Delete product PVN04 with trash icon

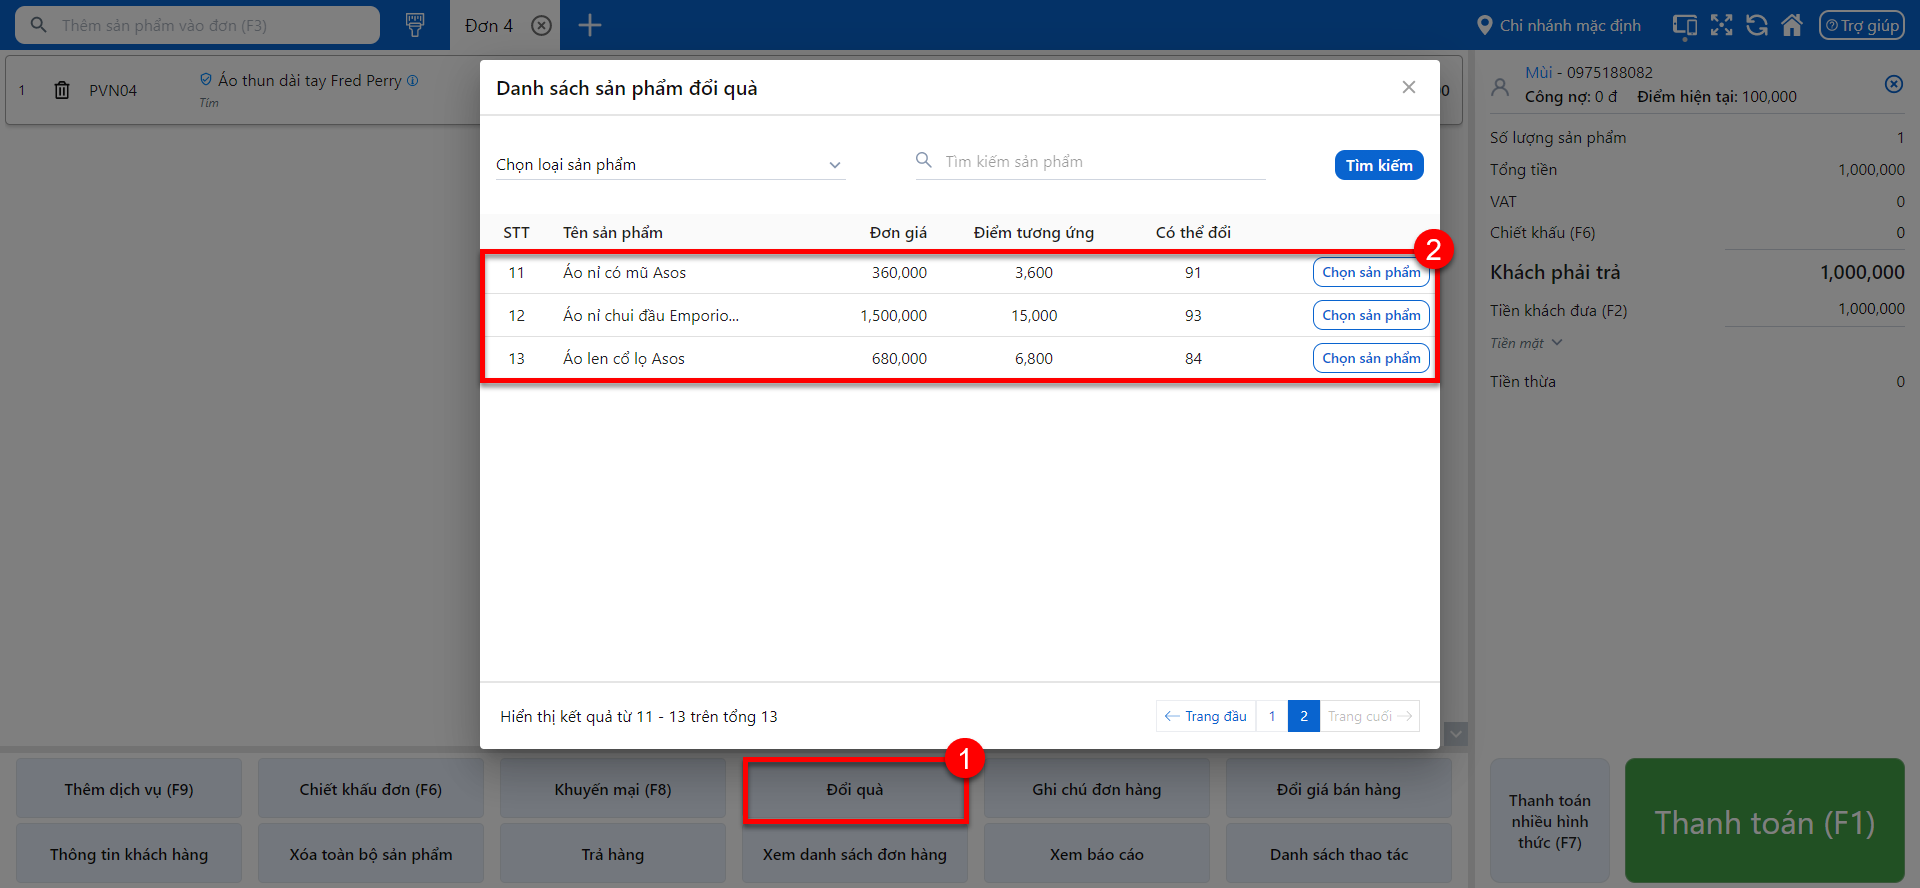click(62, 90)
